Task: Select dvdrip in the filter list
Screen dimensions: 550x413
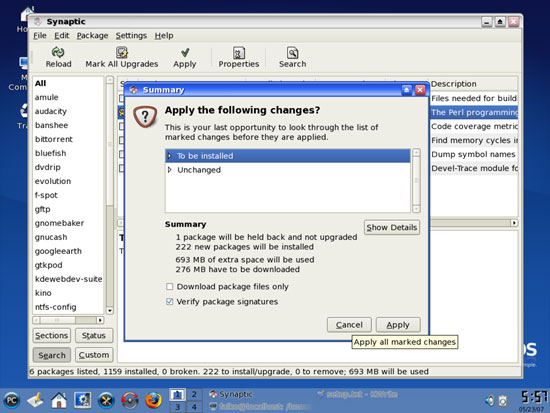Action: pos(68,167)
